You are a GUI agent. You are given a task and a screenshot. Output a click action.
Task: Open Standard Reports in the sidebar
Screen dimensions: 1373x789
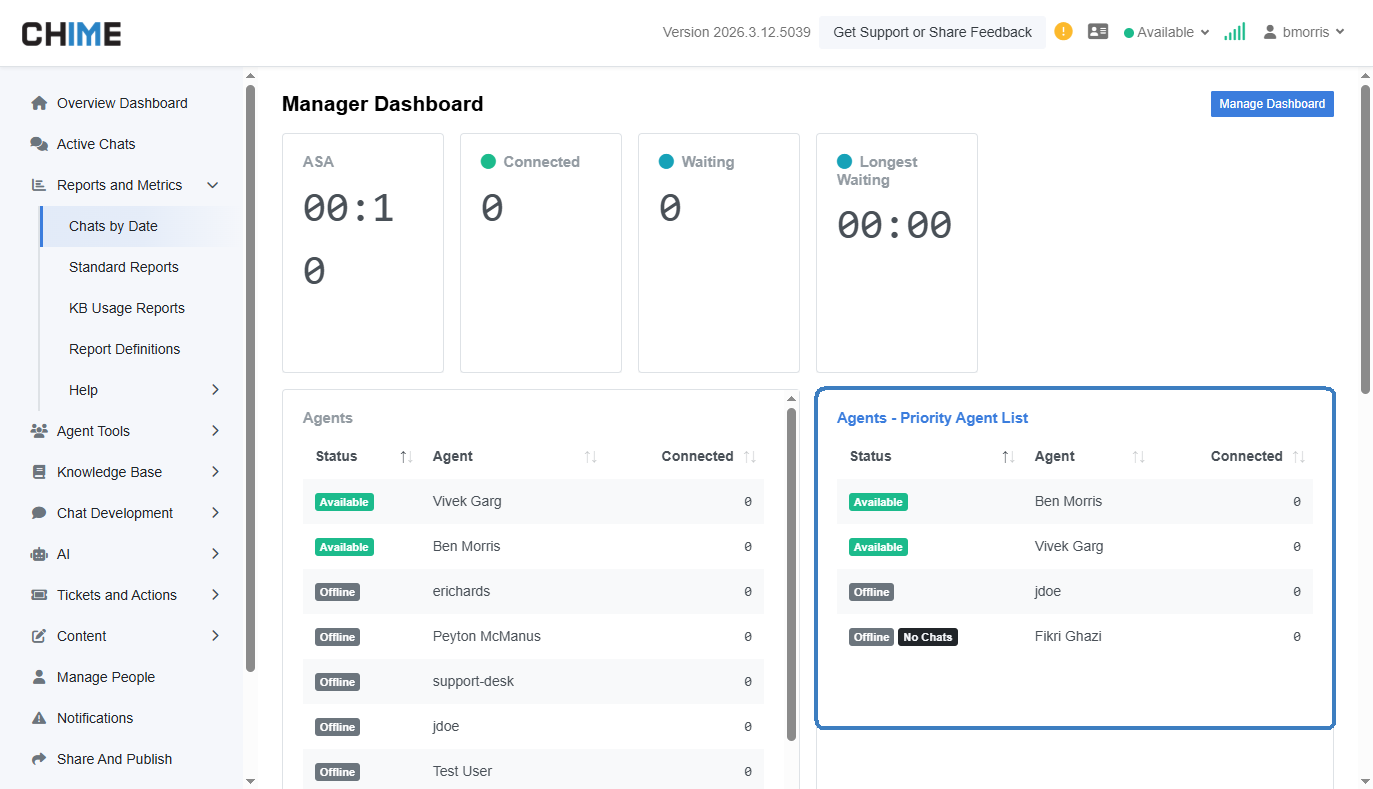[124, 267]
